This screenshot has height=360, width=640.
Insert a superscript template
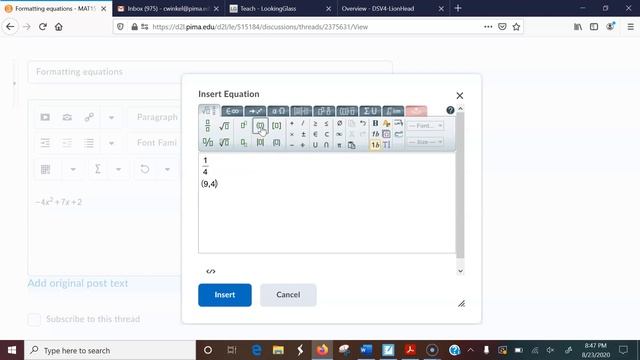[x=244, y=125]
